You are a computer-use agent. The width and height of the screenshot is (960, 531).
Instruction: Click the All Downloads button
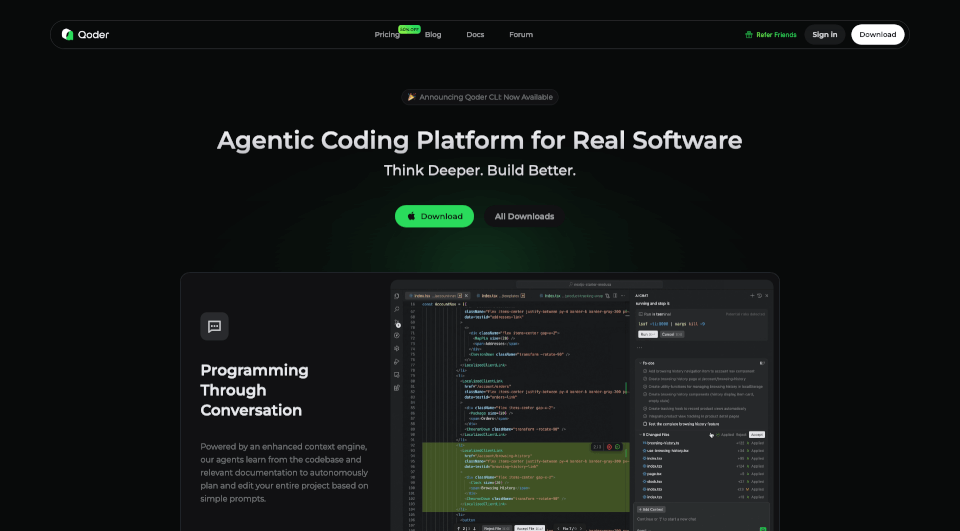point(524,216)
